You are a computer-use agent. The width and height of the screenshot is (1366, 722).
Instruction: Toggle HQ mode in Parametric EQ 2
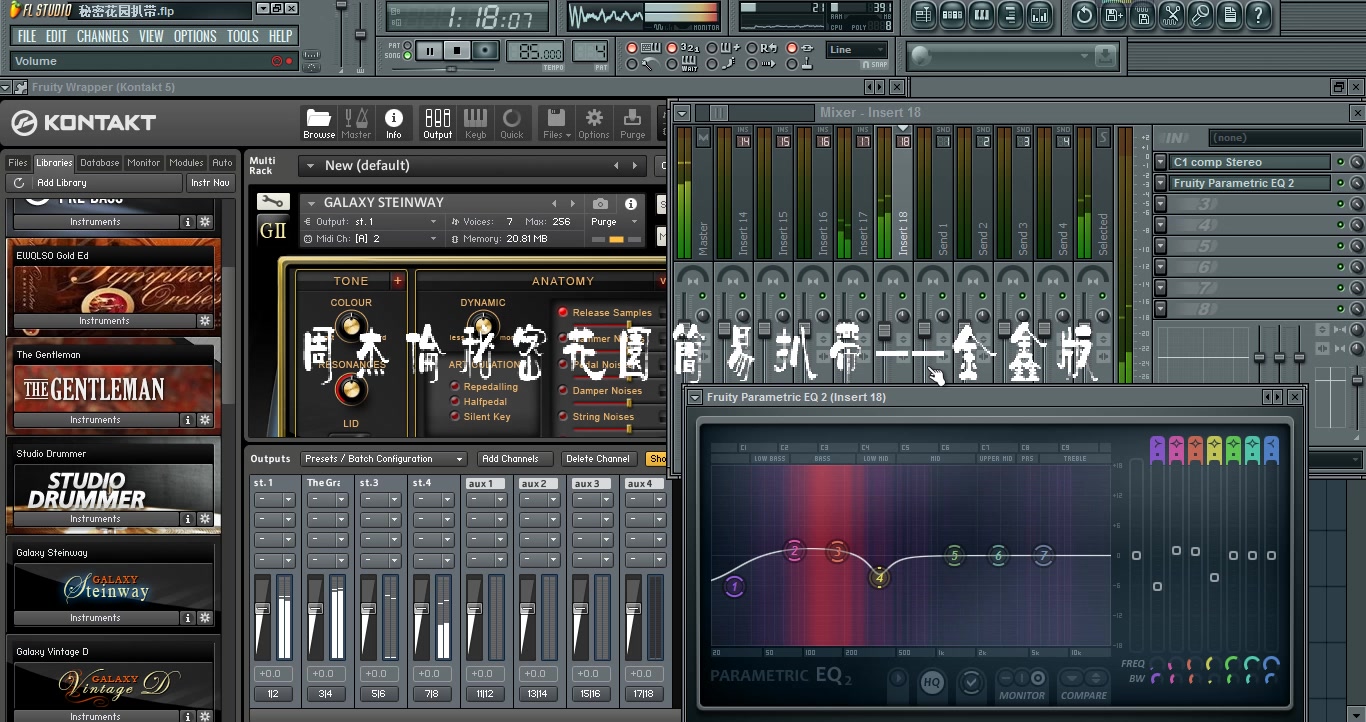(x=931, y=682)
